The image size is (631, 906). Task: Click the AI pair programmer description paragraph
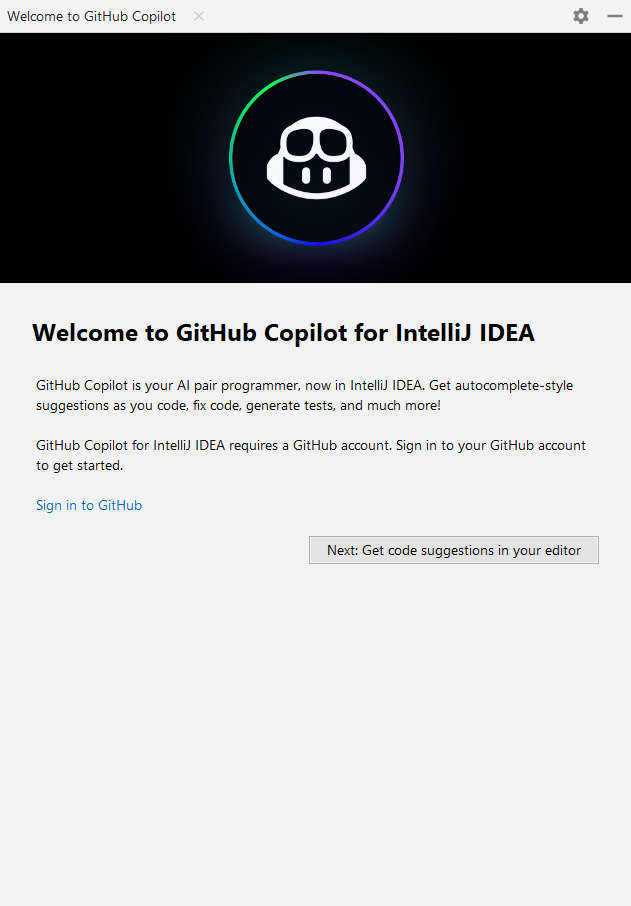coord(305,395)
